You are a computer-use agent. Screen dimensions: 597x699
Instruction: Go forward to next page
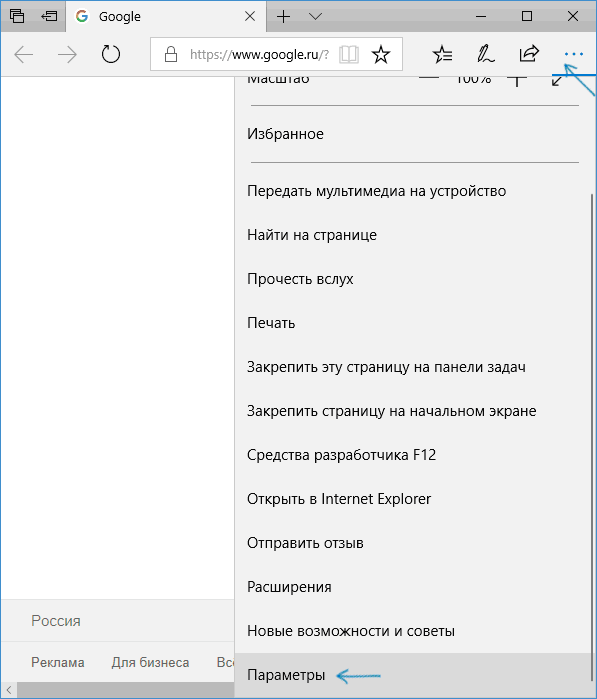67,54
